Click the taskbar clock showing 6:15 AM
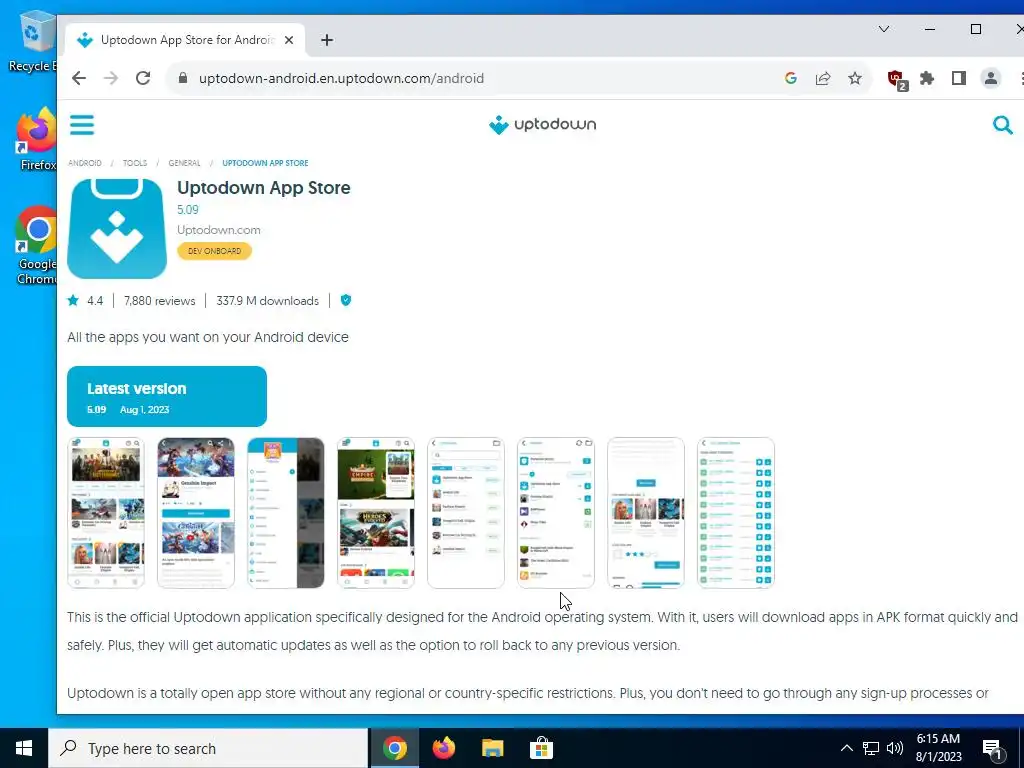 coord(938,748)
